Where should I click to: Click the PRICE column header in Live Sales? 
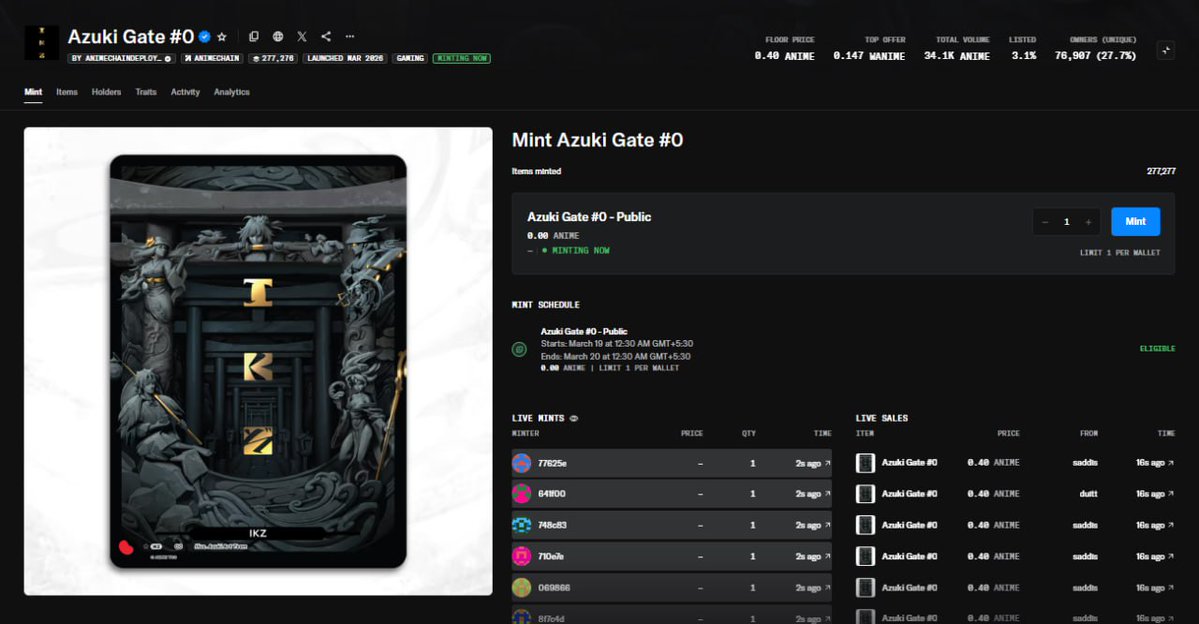tap(1008, 434)
